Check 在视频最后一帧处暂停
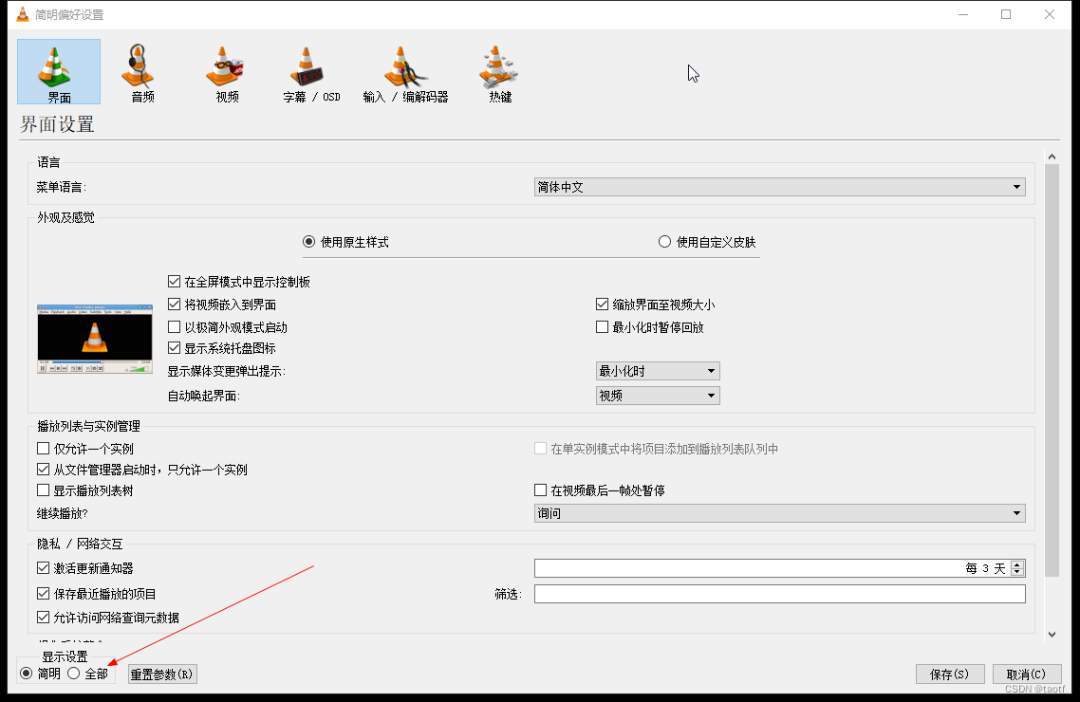This screenshot has width=1080, height=702. [540, 489]
